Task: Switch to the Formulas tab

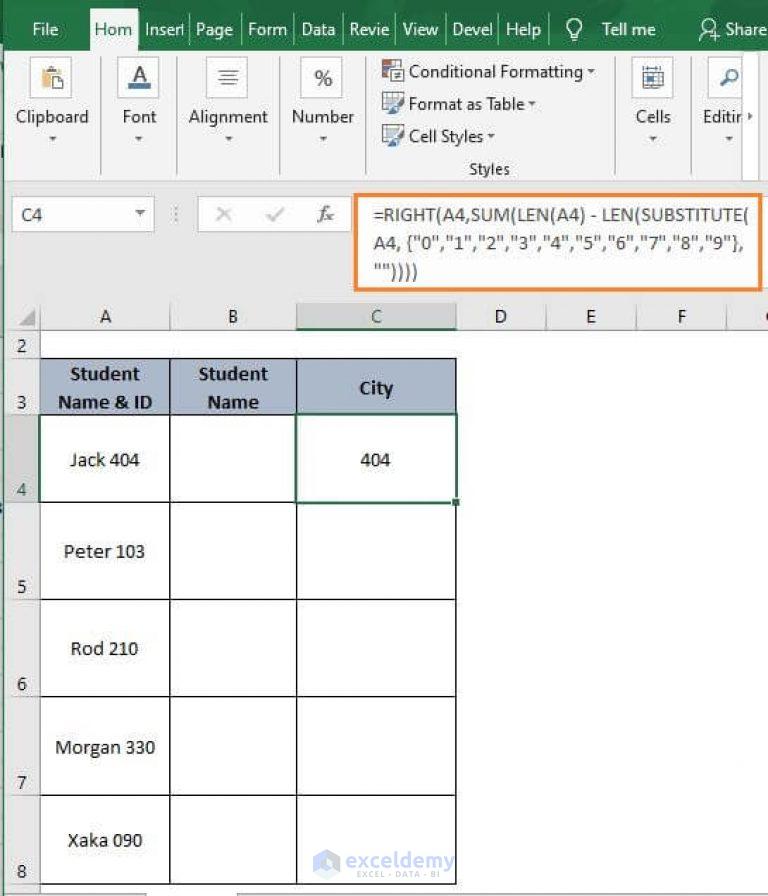Action: (x=267, y=29)
